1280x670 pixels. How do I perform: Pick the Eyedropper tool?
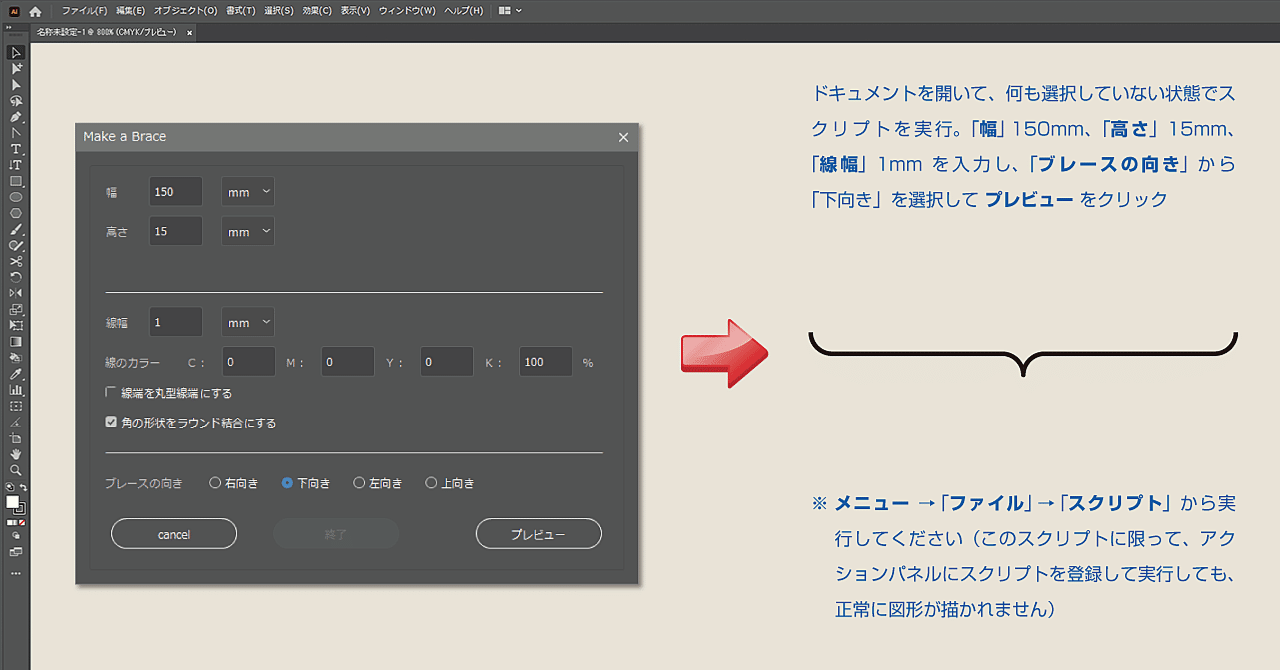point(15,373)
